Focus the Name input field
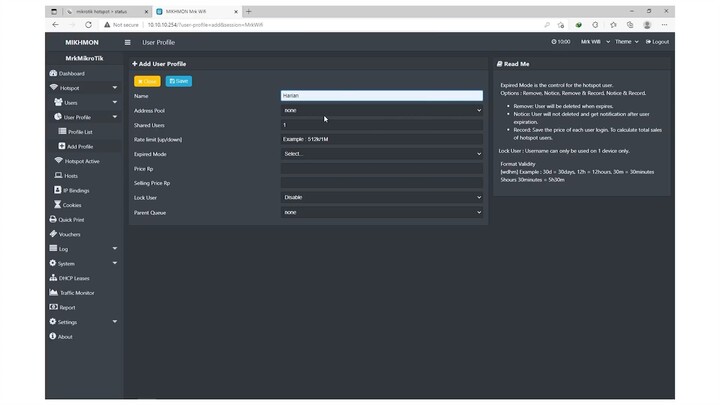The height and width of the screenshot is (405, 720). click(382, 96)
